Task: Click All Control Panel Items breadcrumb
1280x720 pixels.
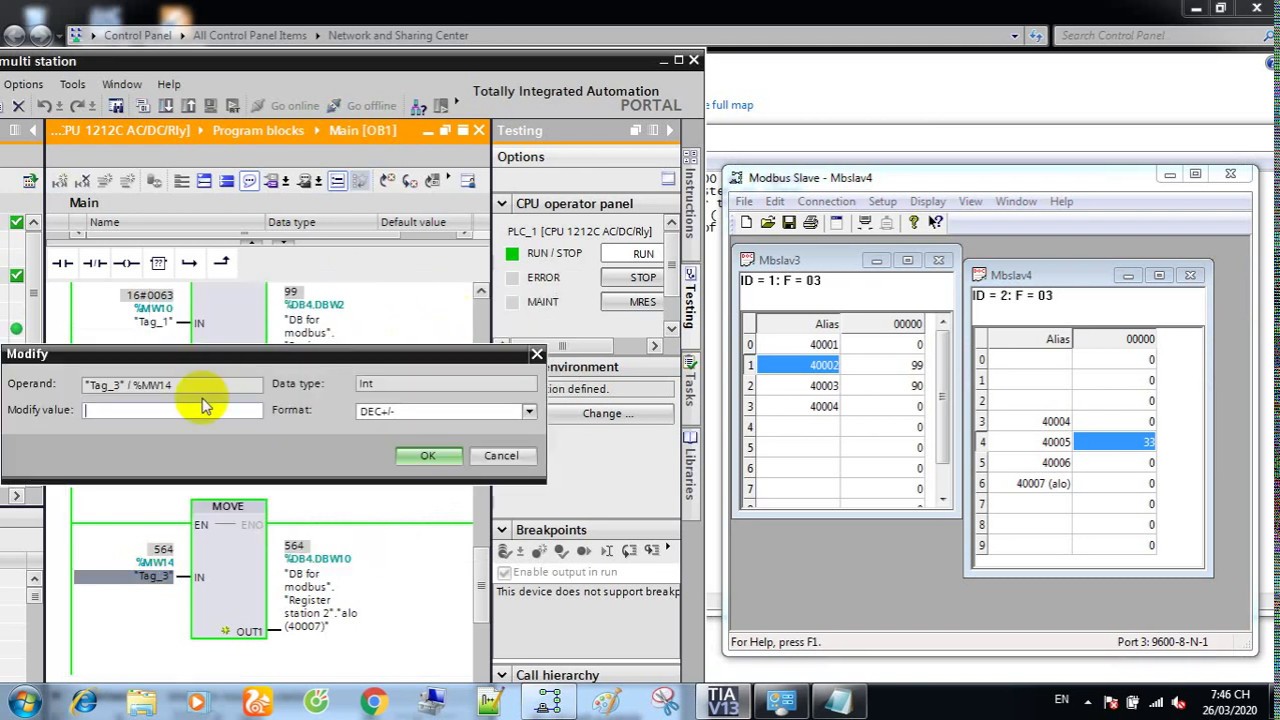Action: click(250, 36)
